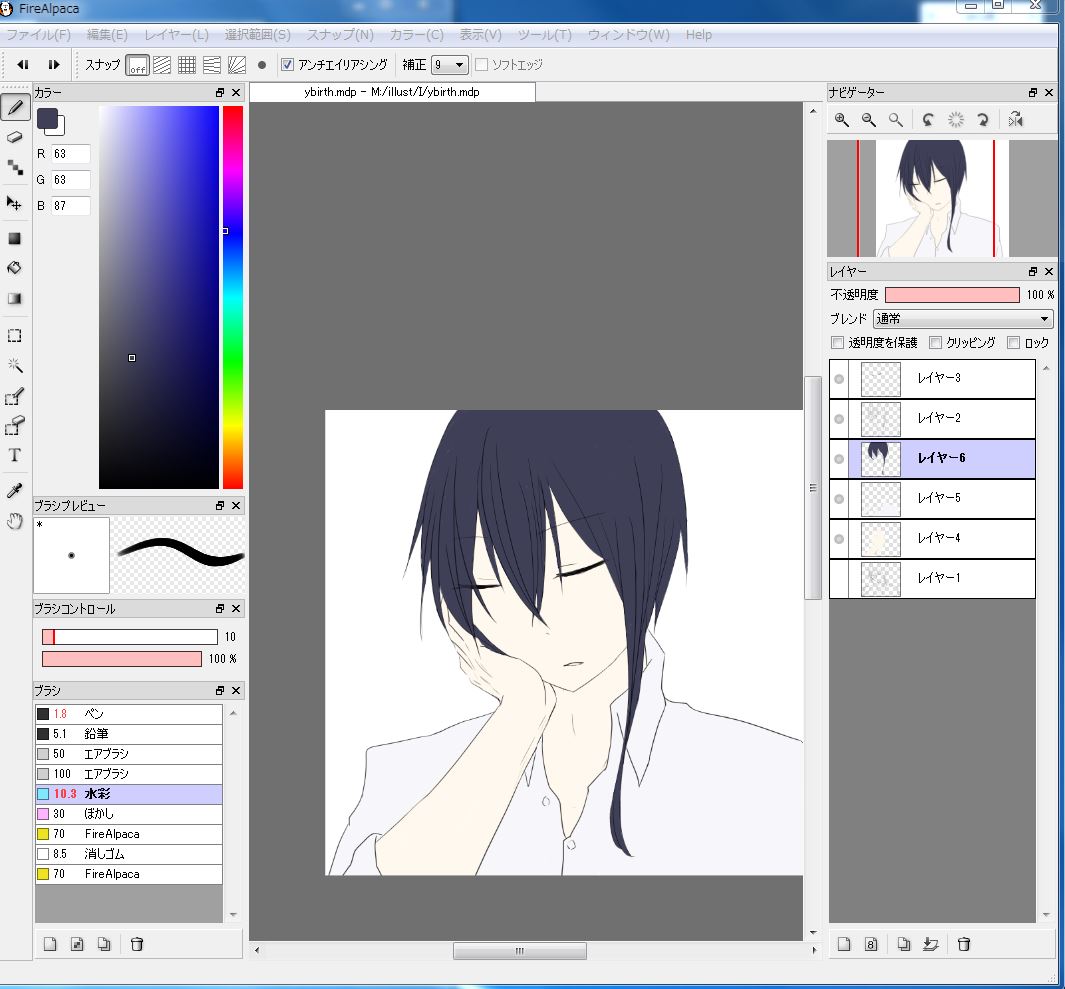1065x989 pixels.
Task: Open the 補正 value dropdown
Action: coord(449,65)
